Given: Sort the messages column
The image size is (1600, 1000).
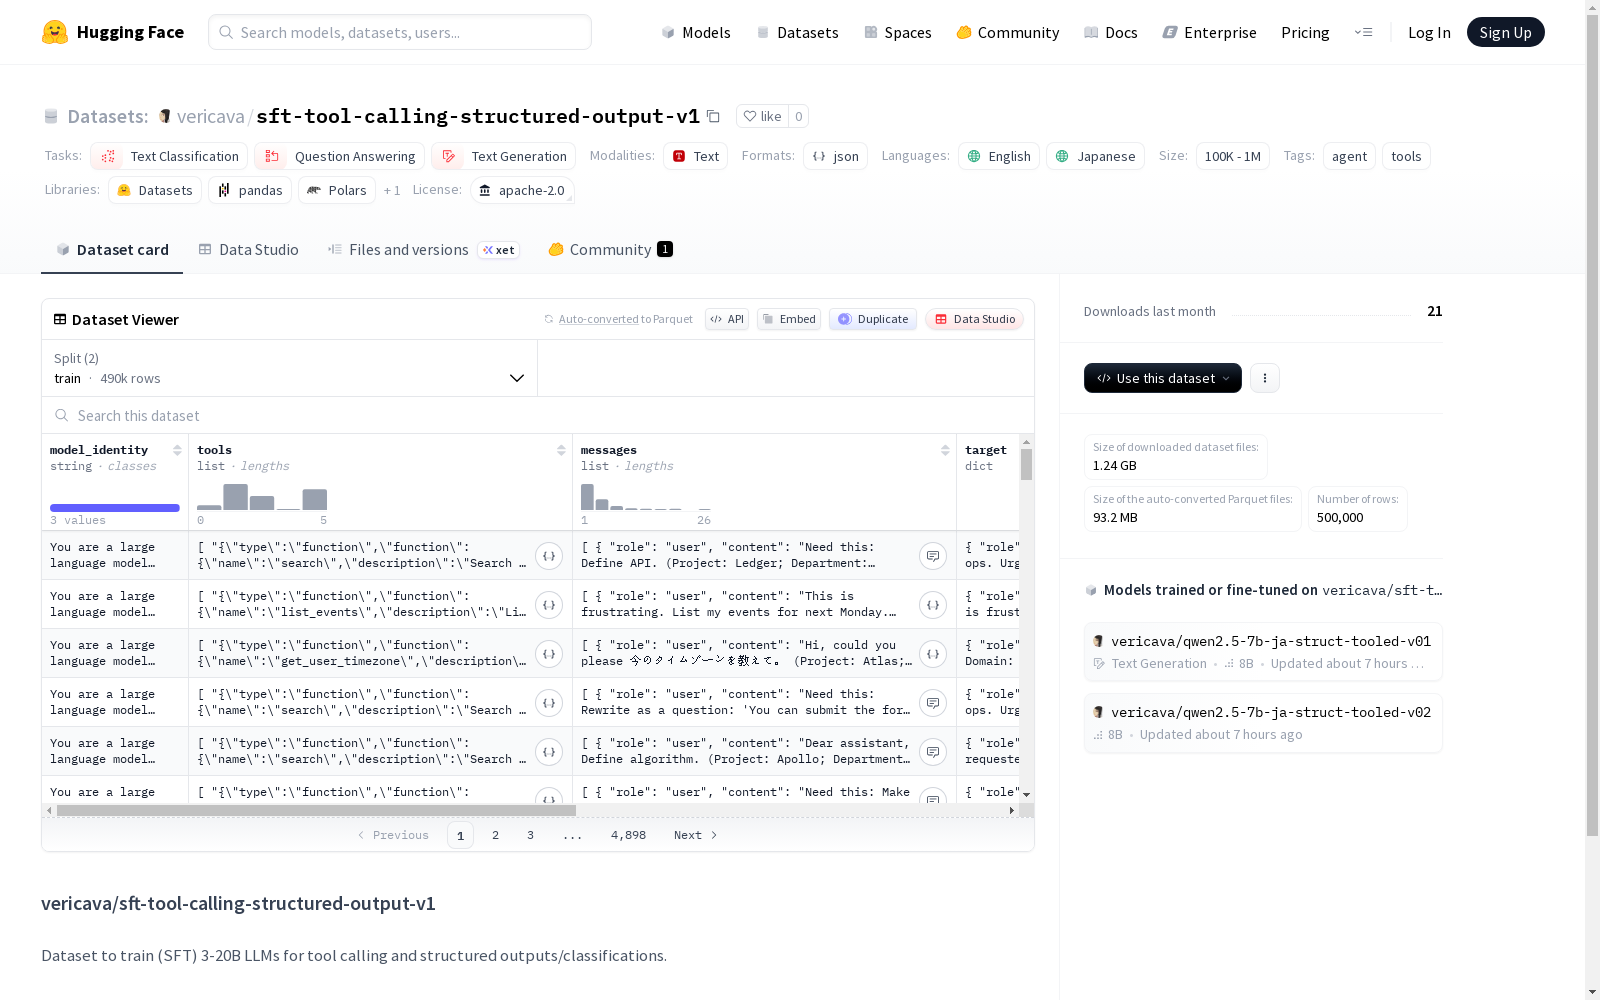Looking at the screenshot, I should (945, 450).
